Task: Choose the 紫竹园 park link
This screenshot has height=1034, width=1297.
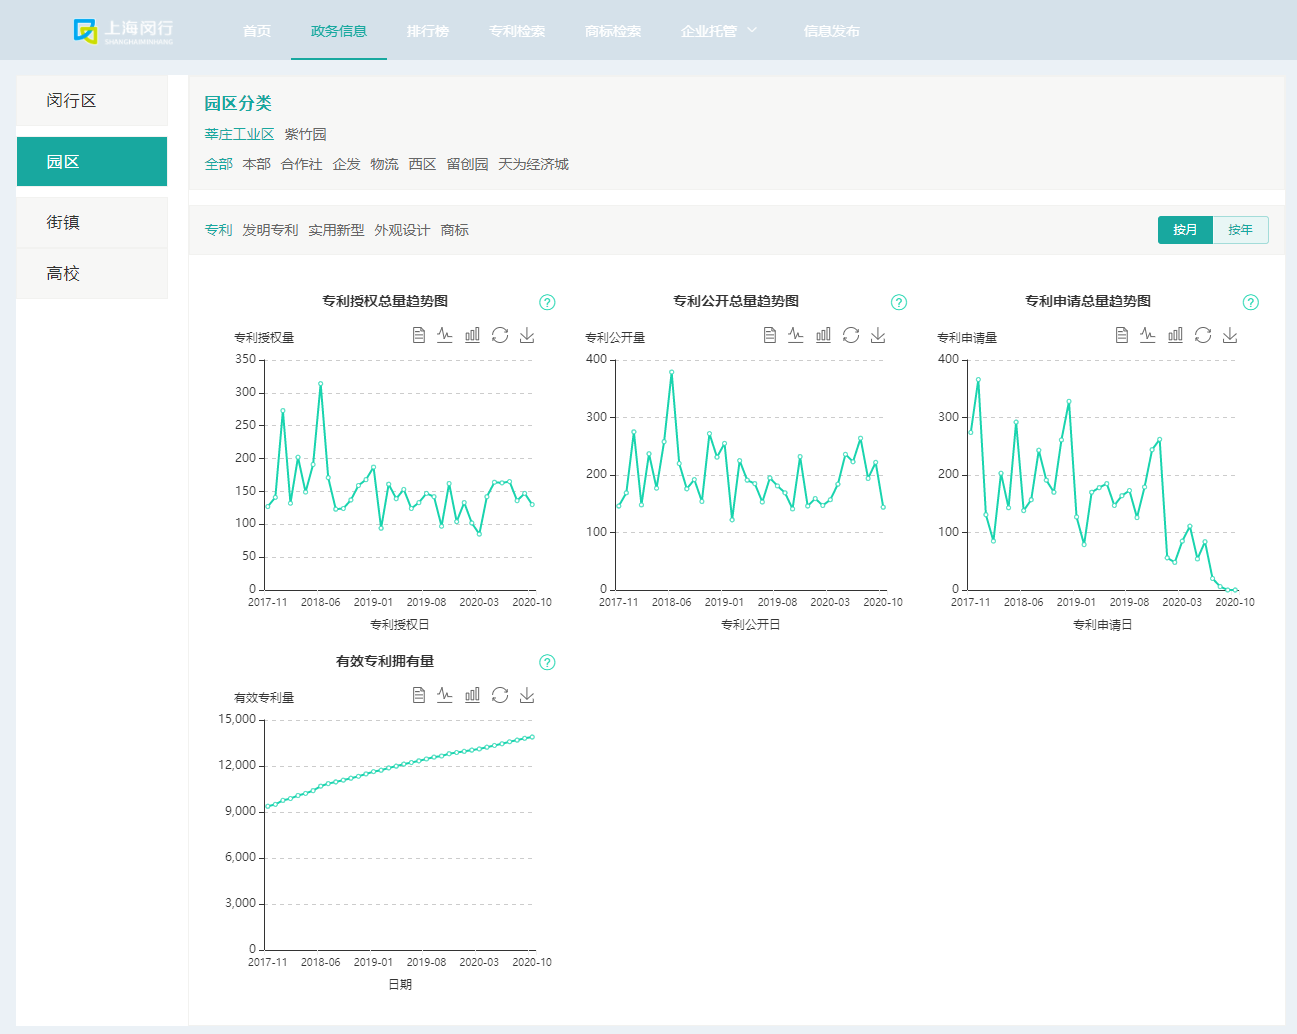Action: (x=305, y=134)
